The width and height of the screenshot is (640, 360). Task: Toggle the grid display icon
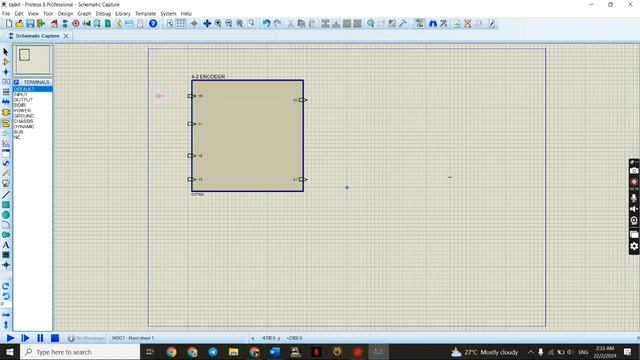(x=180, y=24)
